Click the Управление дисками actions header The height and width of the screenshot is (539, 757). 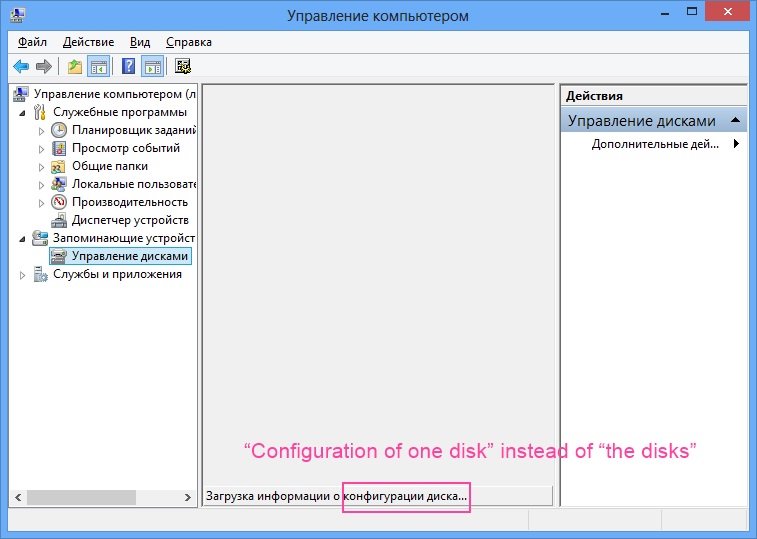pyautogui.click(x=654, y=120)
